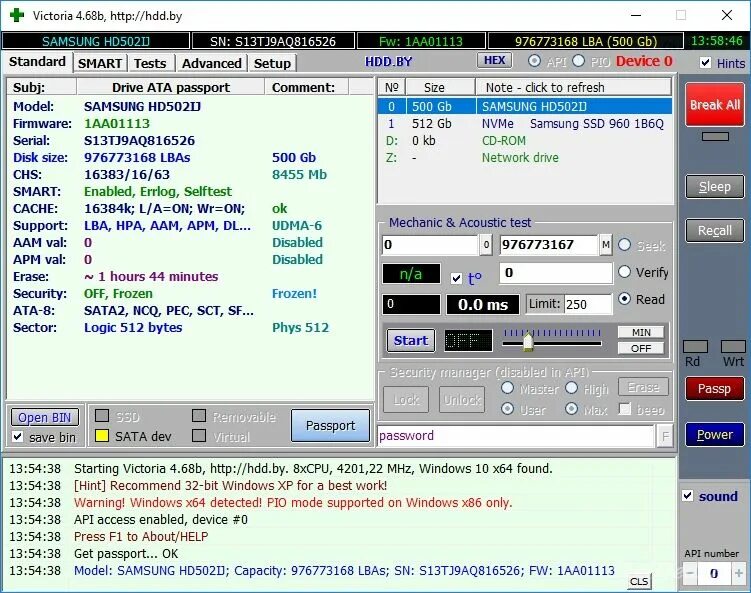
Task: Click the n/a temperature display
Action: (x=411, y=274)
